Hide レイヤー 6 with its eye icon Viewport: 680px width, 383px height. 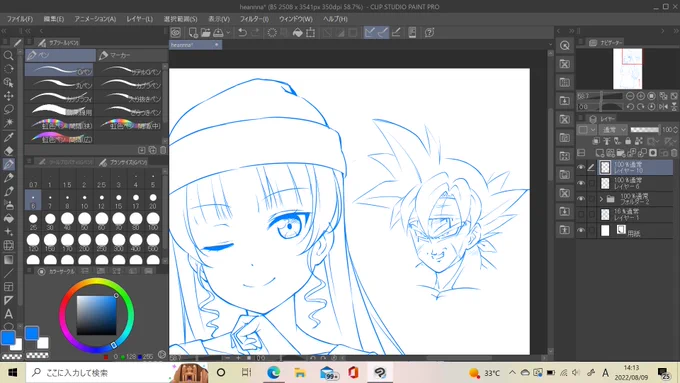click(581, 183)
